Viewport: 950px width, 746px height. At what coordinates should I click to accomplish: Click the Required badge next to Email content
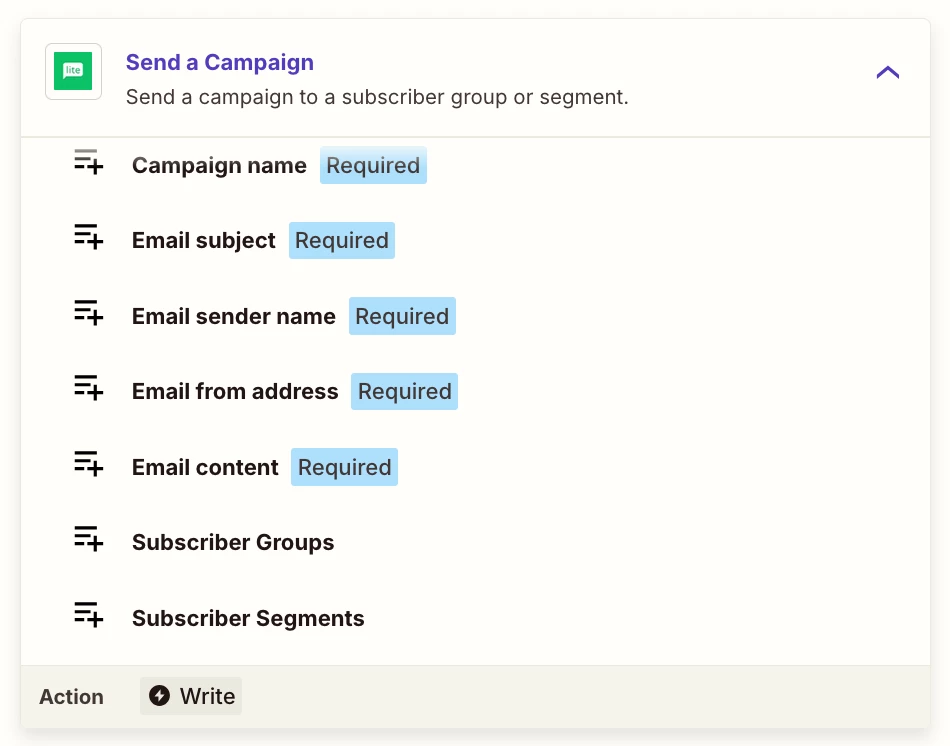coord(344,468)
